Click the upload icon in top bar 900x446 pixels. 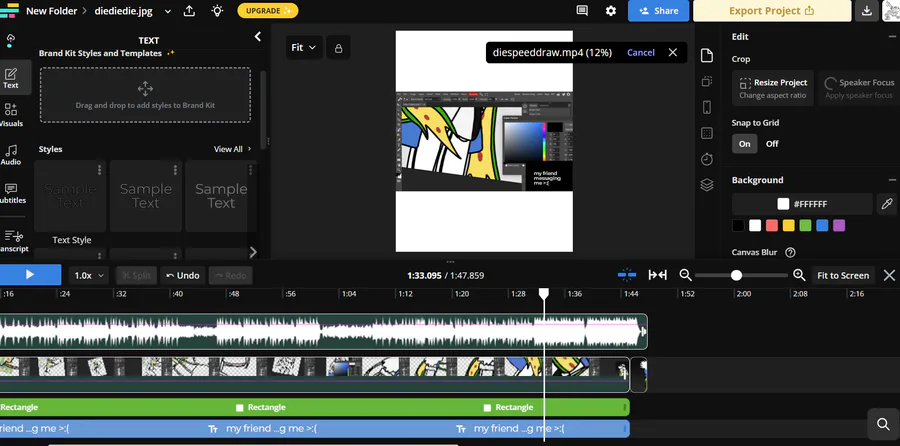(x=189, y=11)
